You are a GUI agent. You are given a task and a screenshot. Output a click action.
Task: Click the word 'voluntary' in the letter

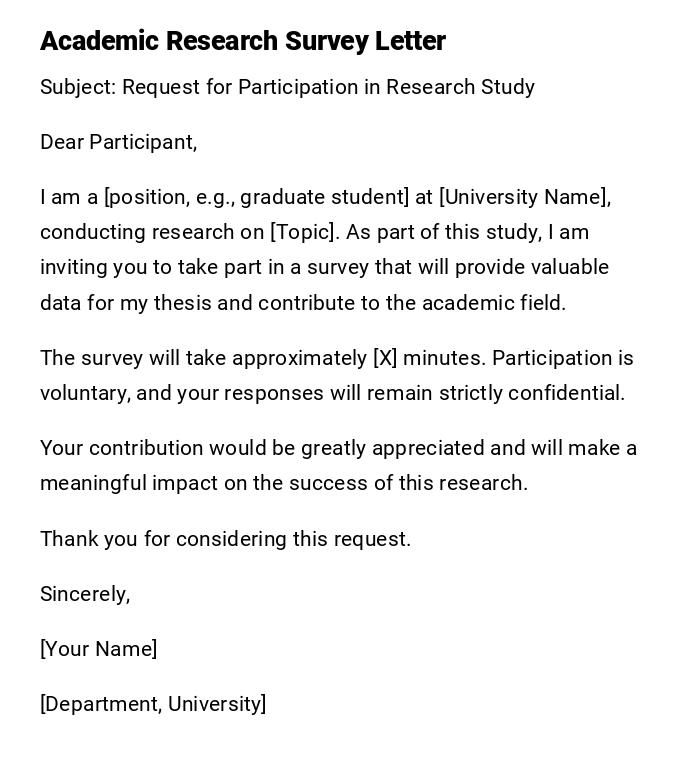click(x=84, y=393)
